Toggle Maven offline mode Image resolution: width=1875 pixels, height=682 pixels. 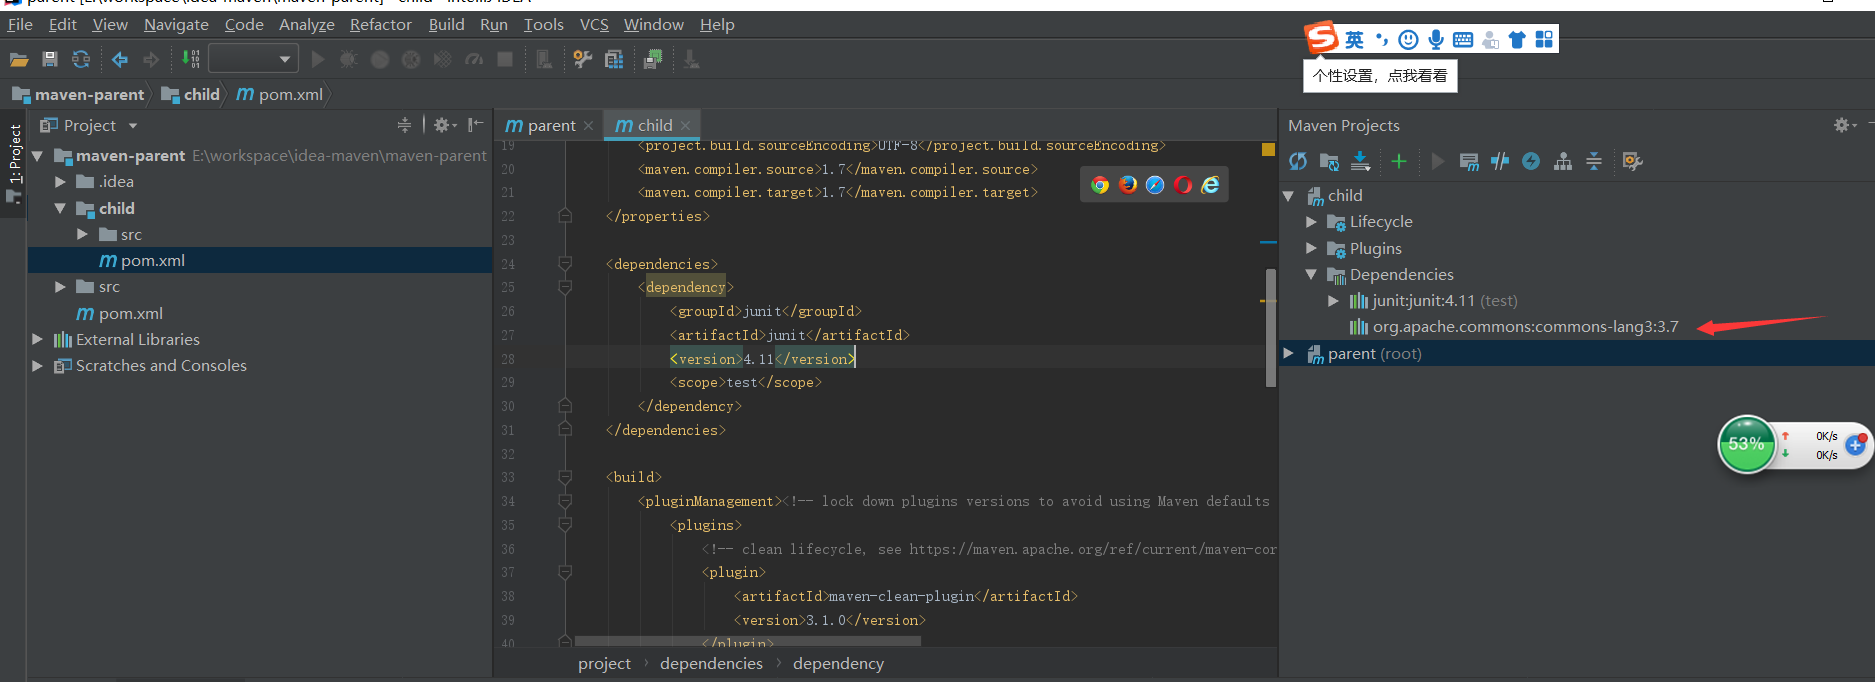tap(1500, 161)
